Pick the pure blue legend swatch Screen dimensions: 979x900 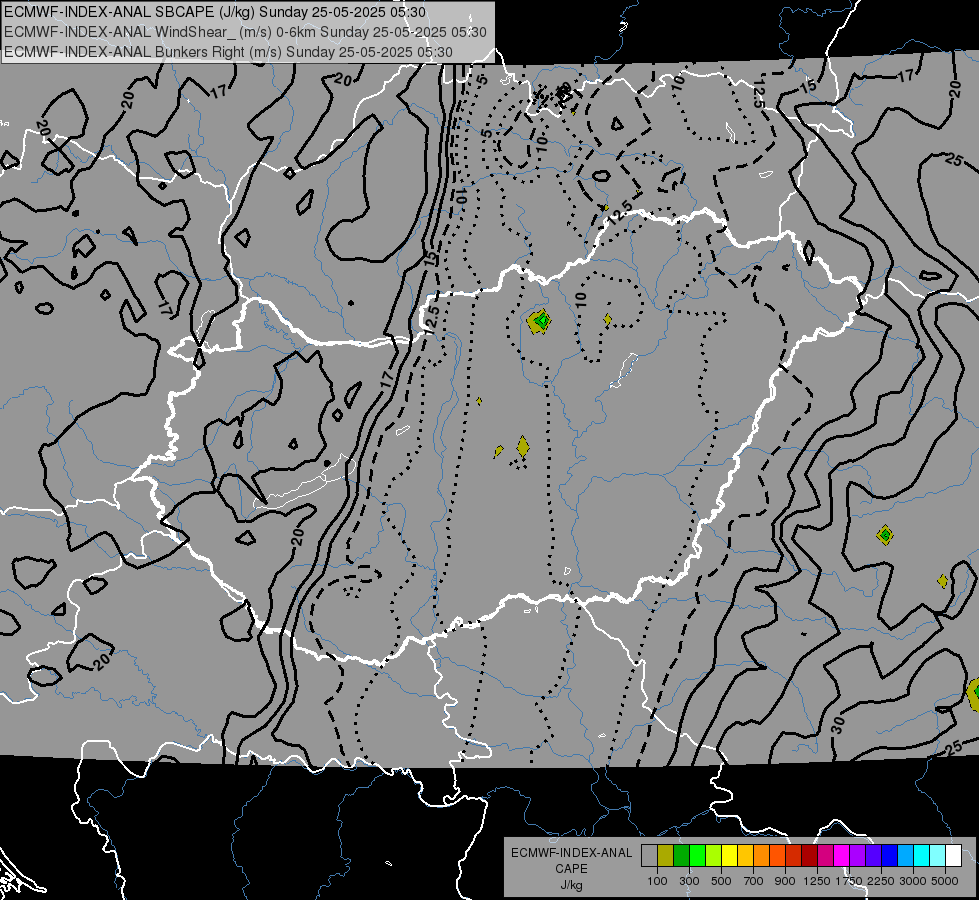[x=889, y=855]
